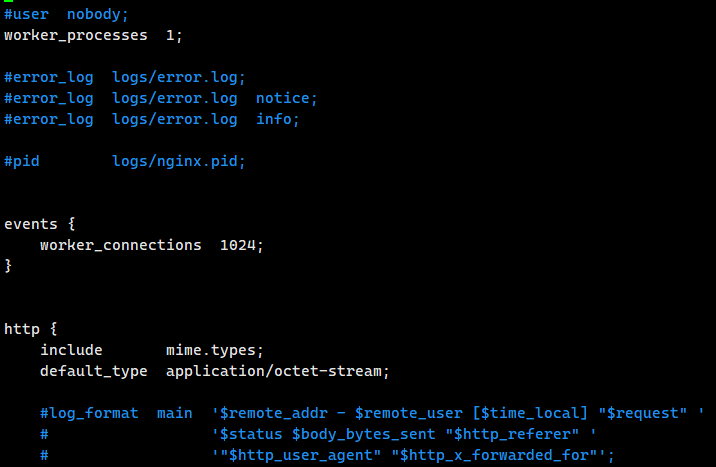
Task: Click the value '1' after worker_processes
Action: (170, 35)
